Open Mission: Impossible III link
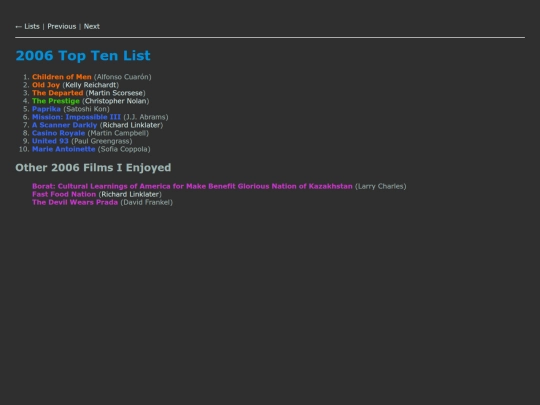 (76, 117)
